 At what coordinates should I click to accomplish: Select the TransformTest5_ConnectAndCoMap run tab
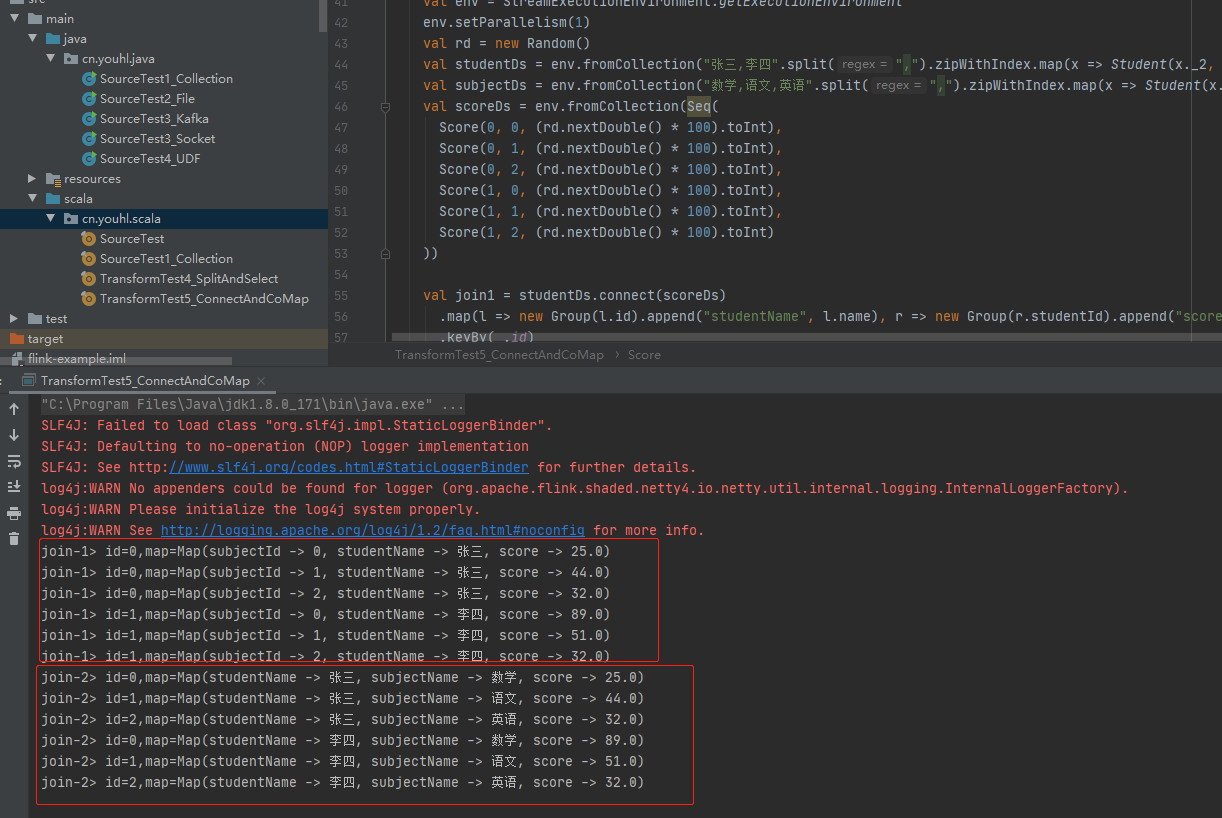coord(145,380)
